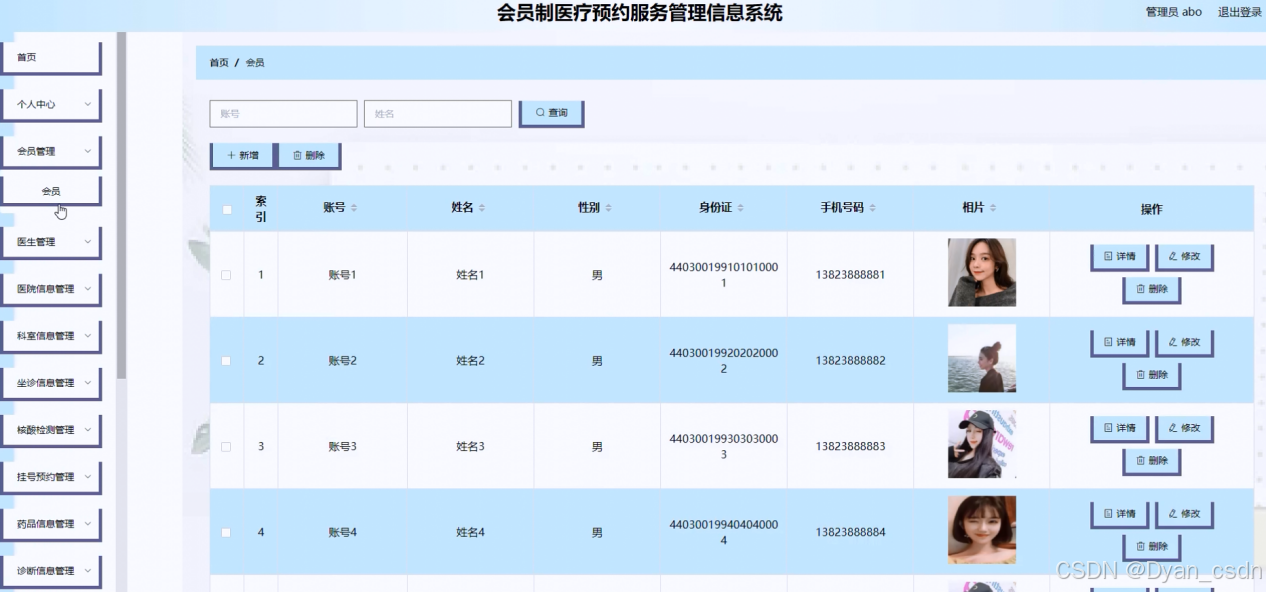Screen dimensions: 1266x592
Task: Expand the 科室信息管理 sidebar menu
Action: tap(51, 336)
